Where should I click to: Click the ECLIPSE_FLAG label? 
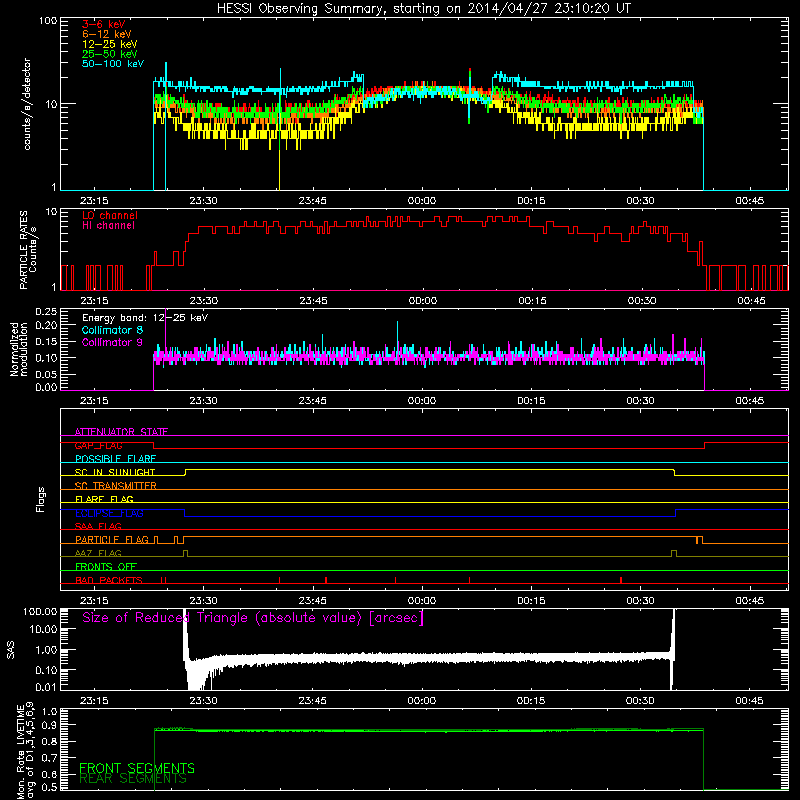click(x=109, y=513)
